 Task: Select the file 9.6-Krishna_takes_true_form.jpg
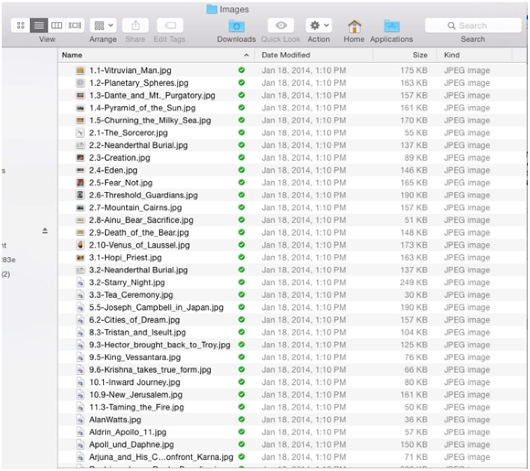(x=150, y=370)
